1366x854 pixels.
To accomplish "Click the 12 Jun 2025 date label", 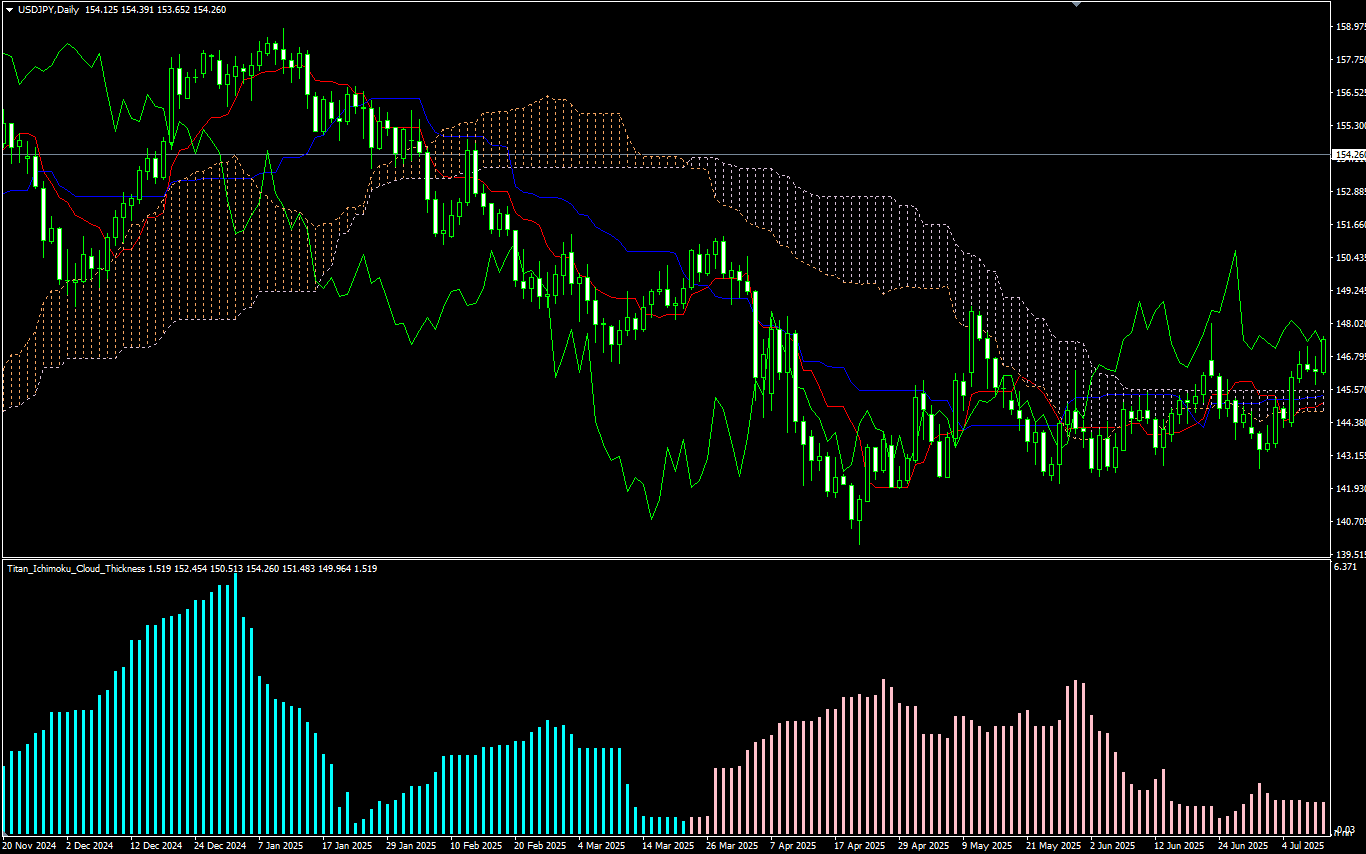I will (x=1175, y=846).
